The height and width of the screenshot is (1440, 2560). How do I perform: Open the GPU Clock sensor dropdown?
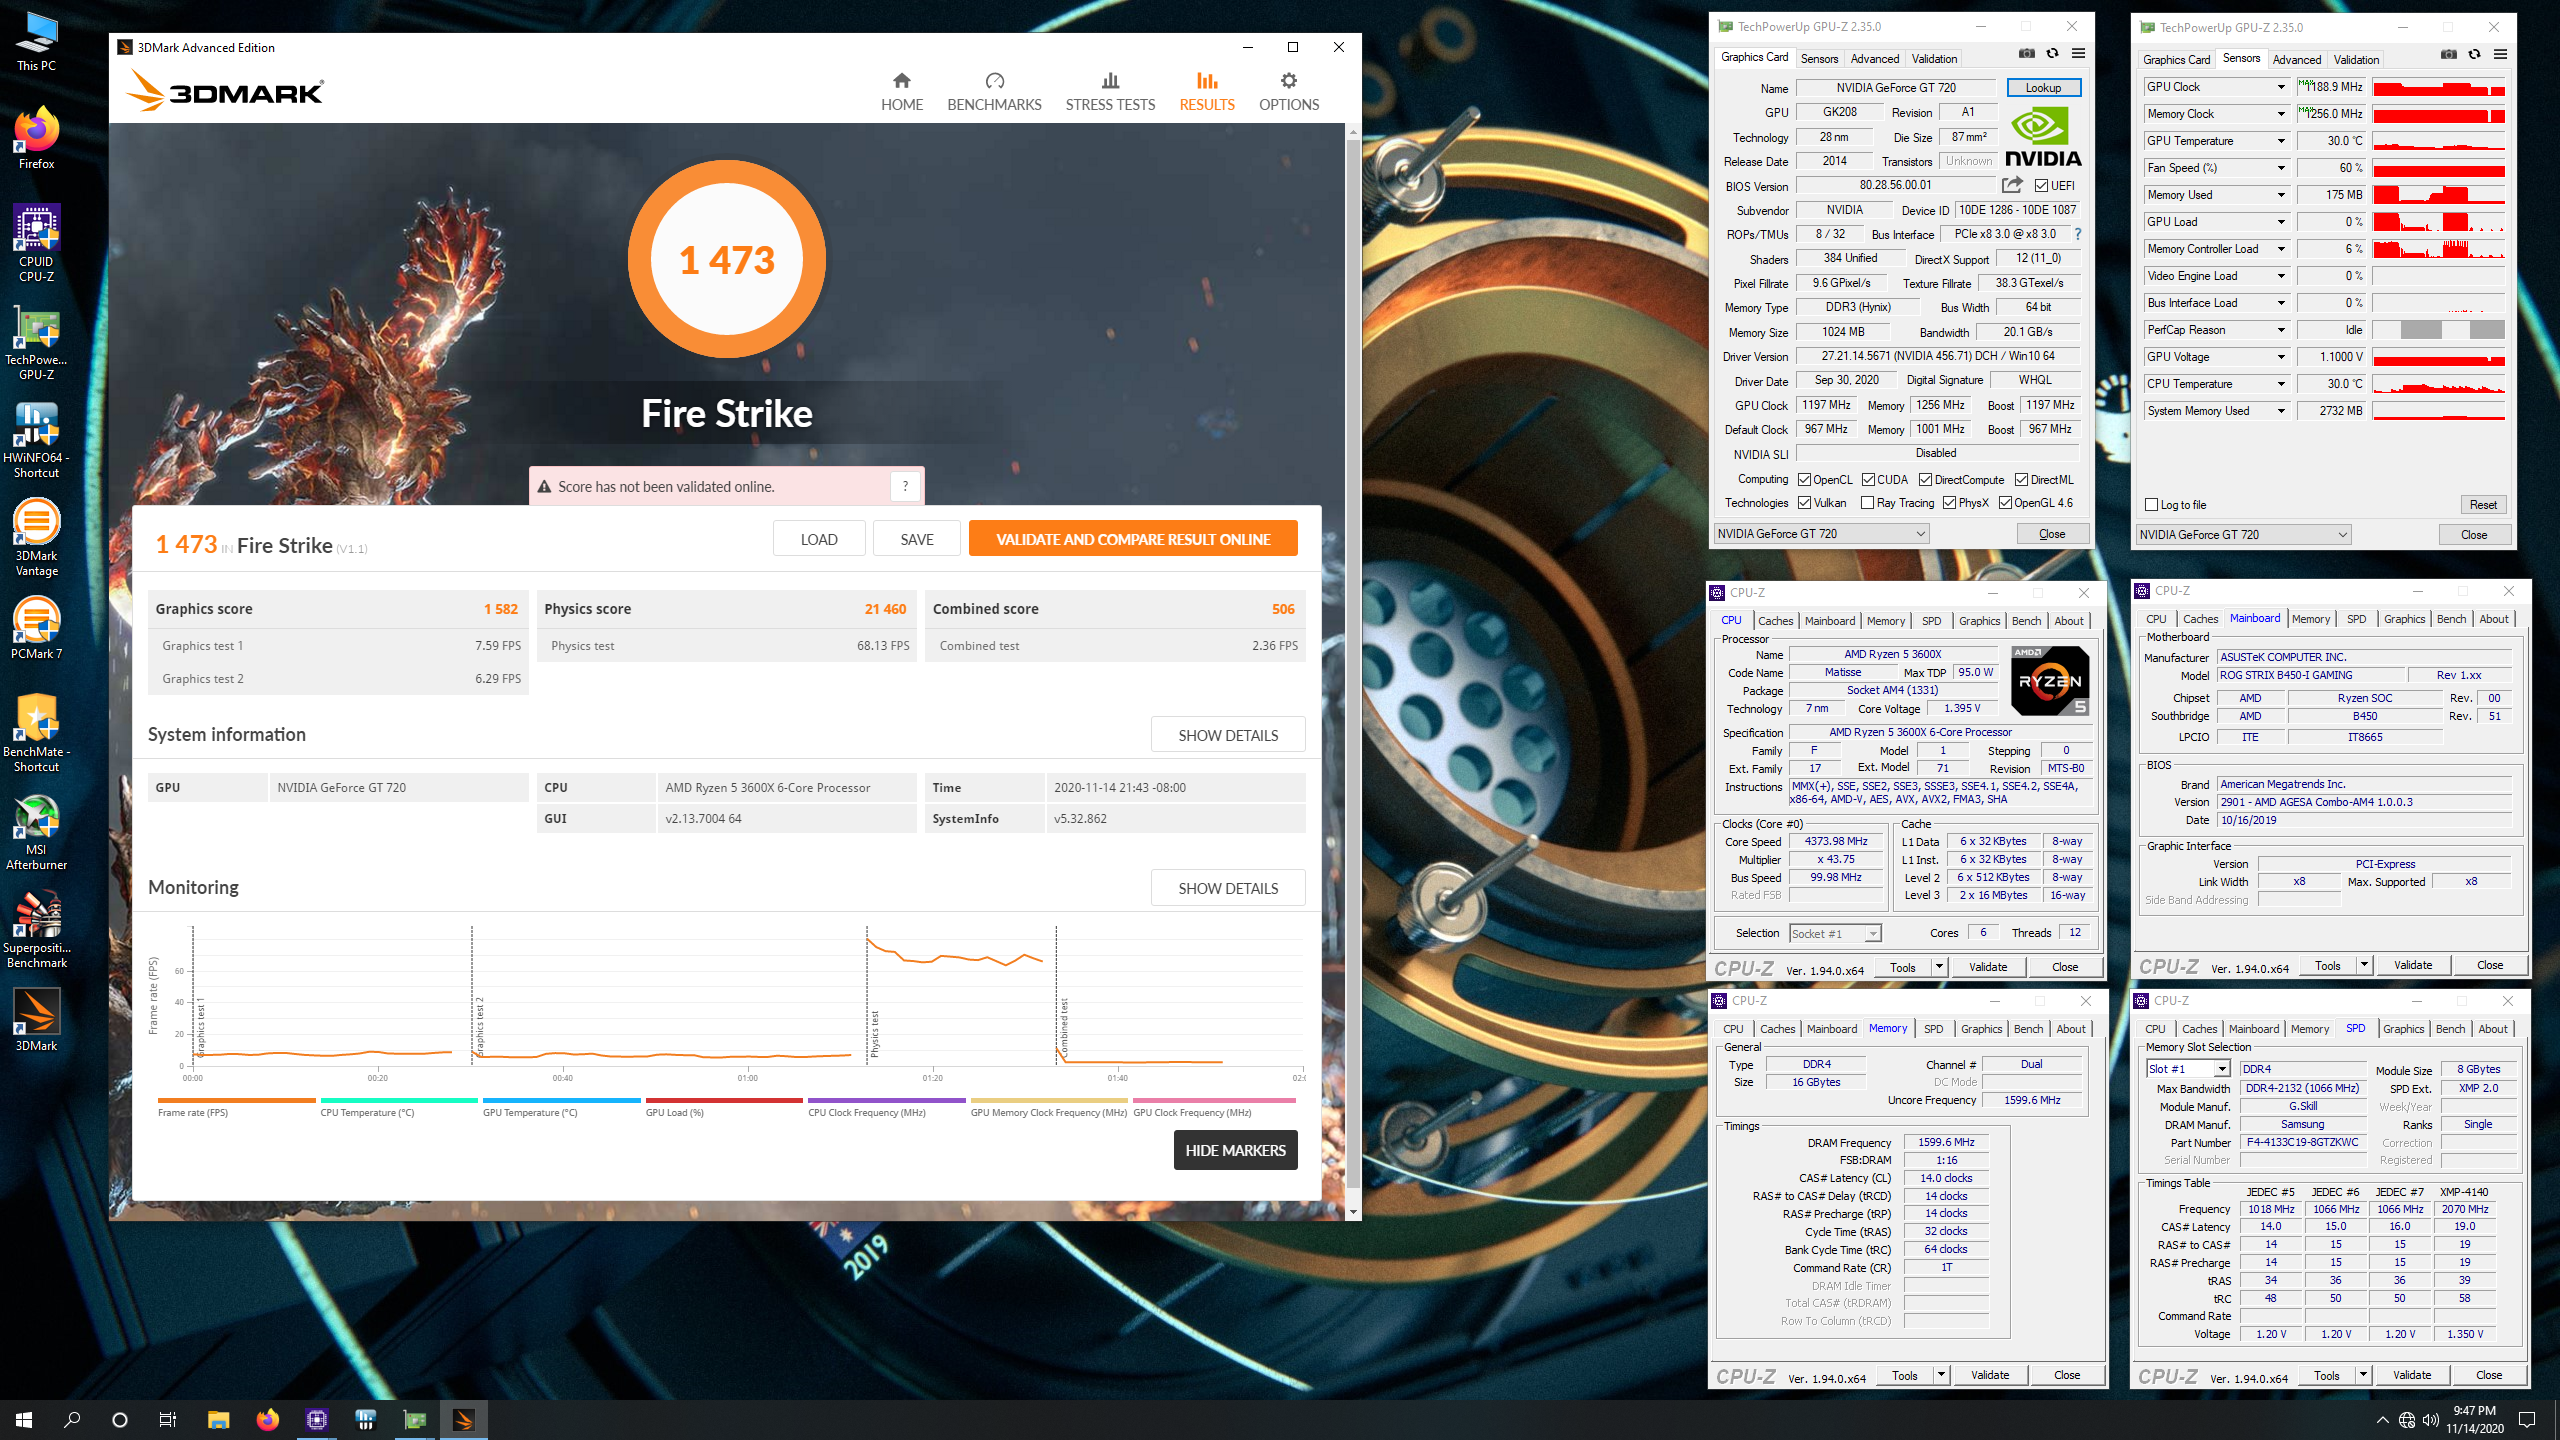[2281, 87]
